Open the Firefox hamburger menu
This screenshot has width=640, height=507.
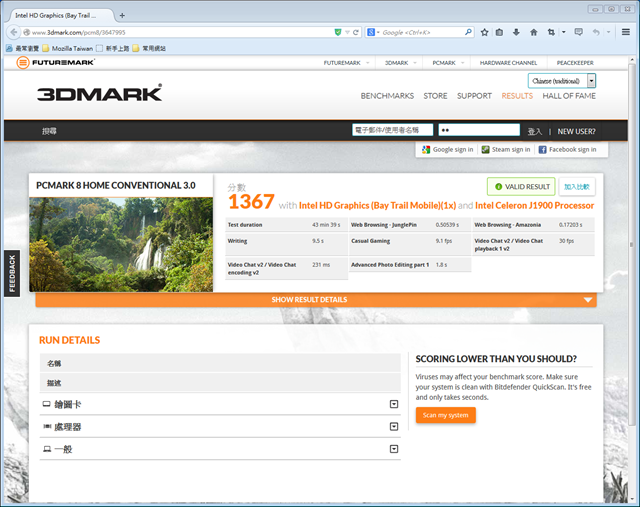[x=626, y=32]
